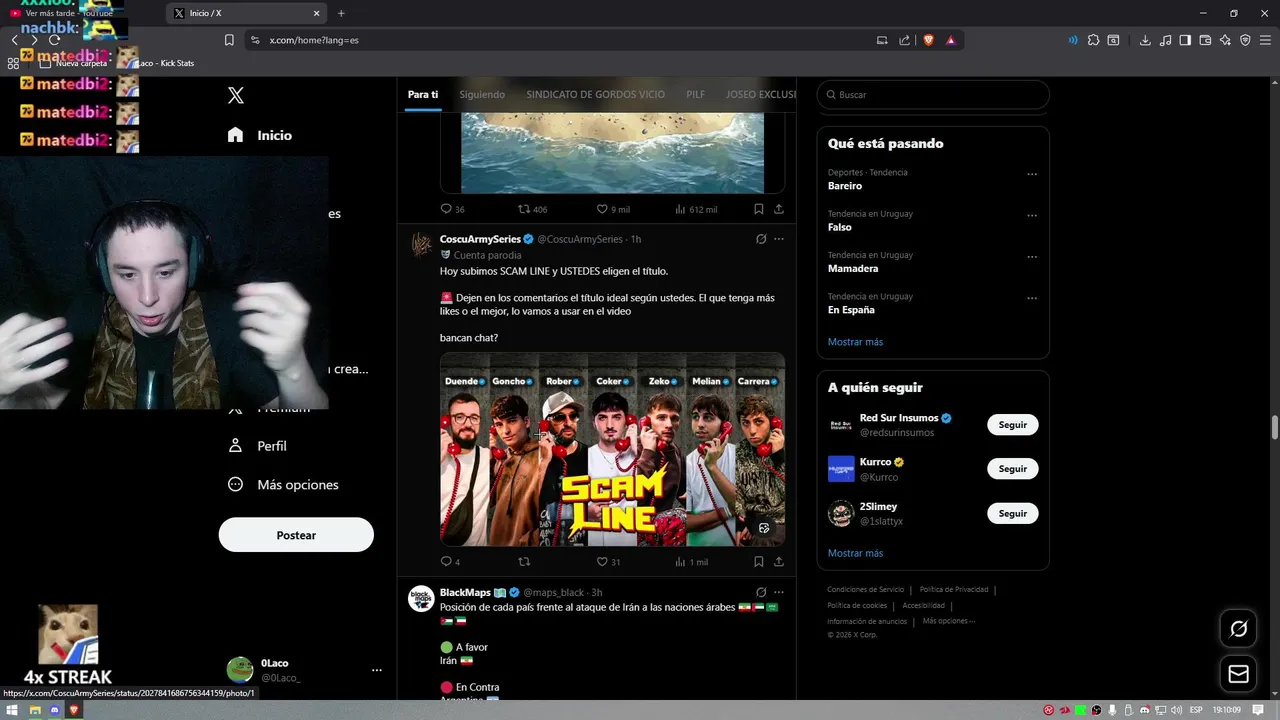1280x720 pixels.
Task: Open Brave VPN shield icon
Action: pos(1245,40)
